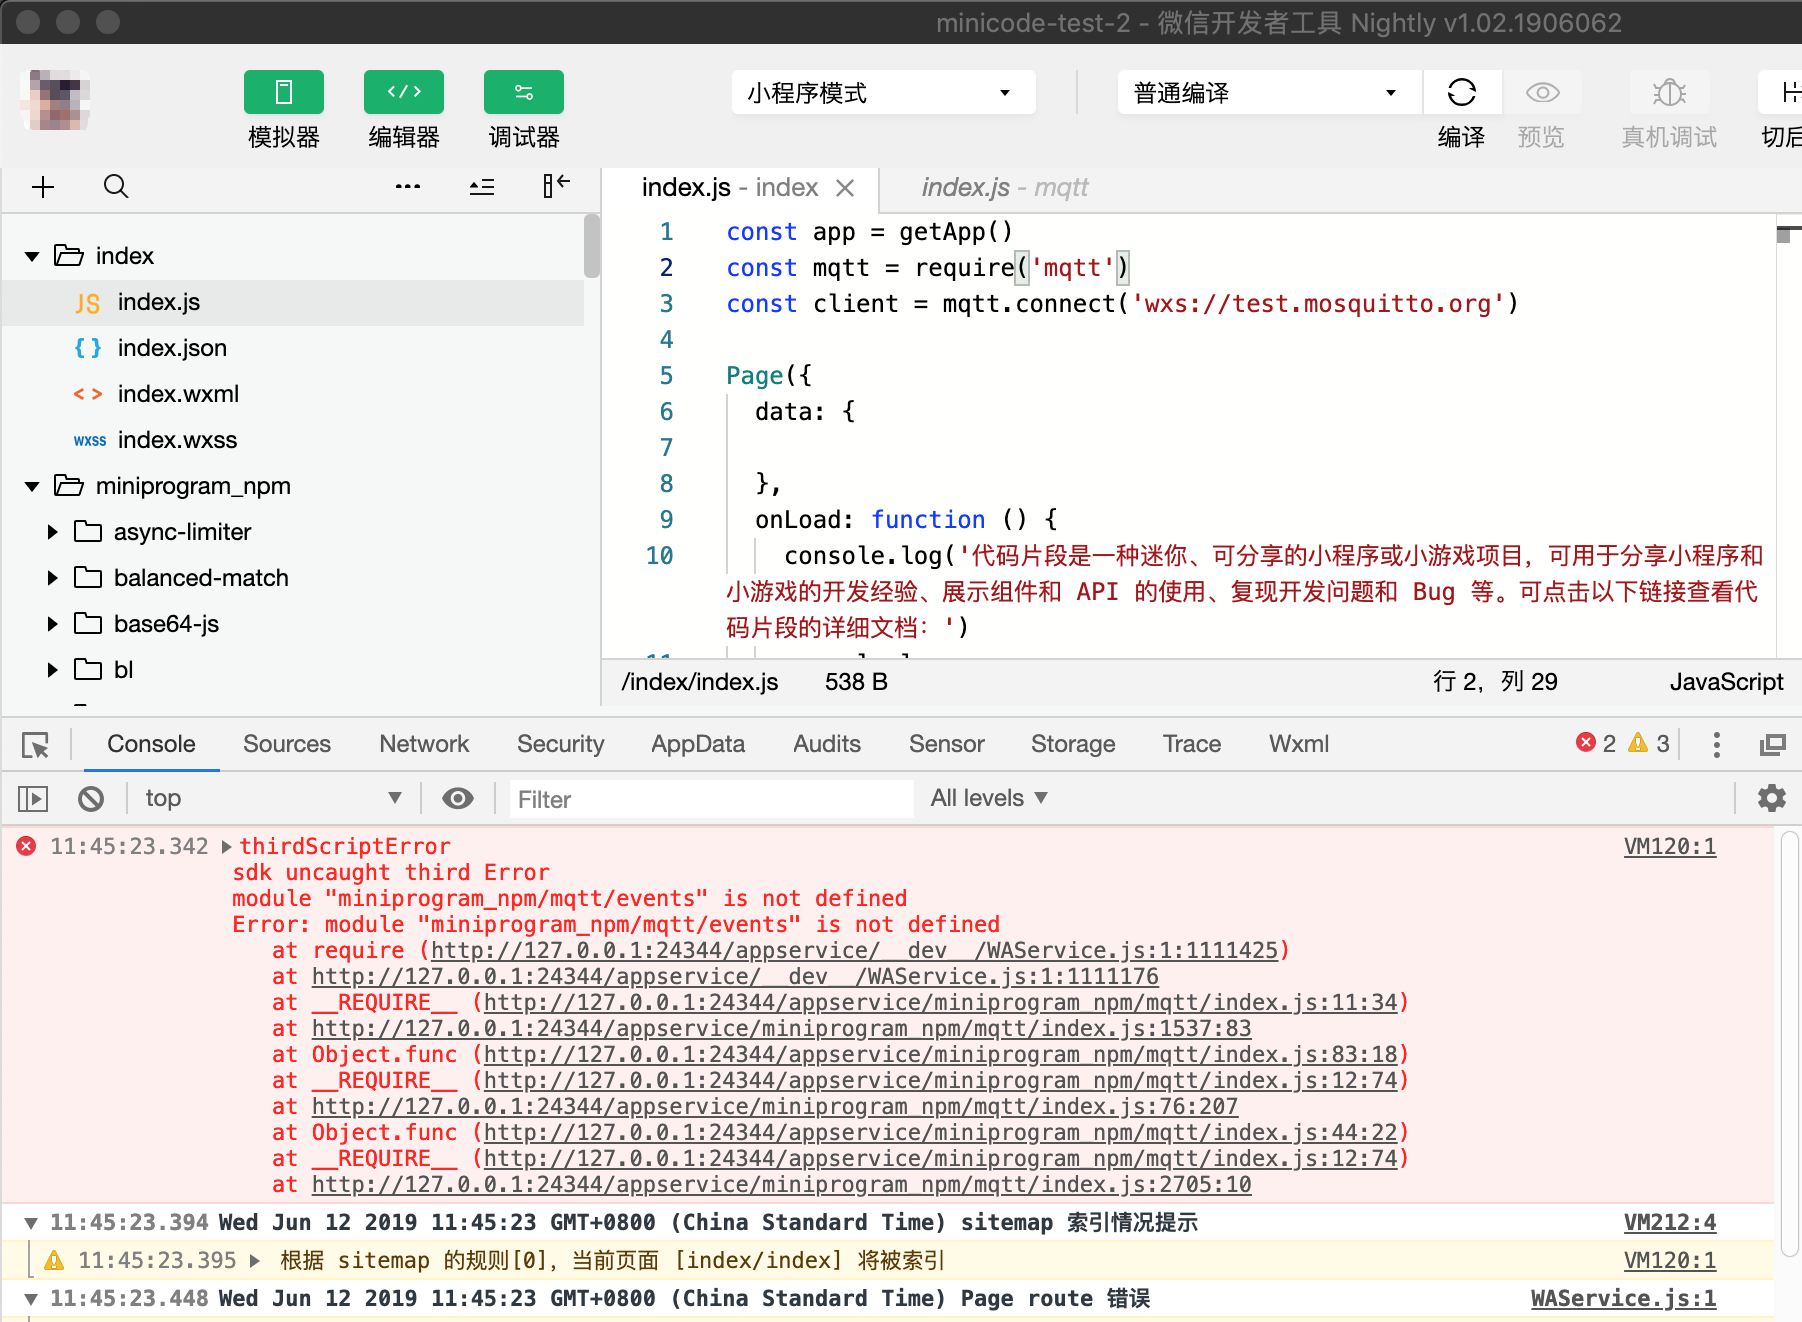Switch to the Network tab

click(424, 744)
